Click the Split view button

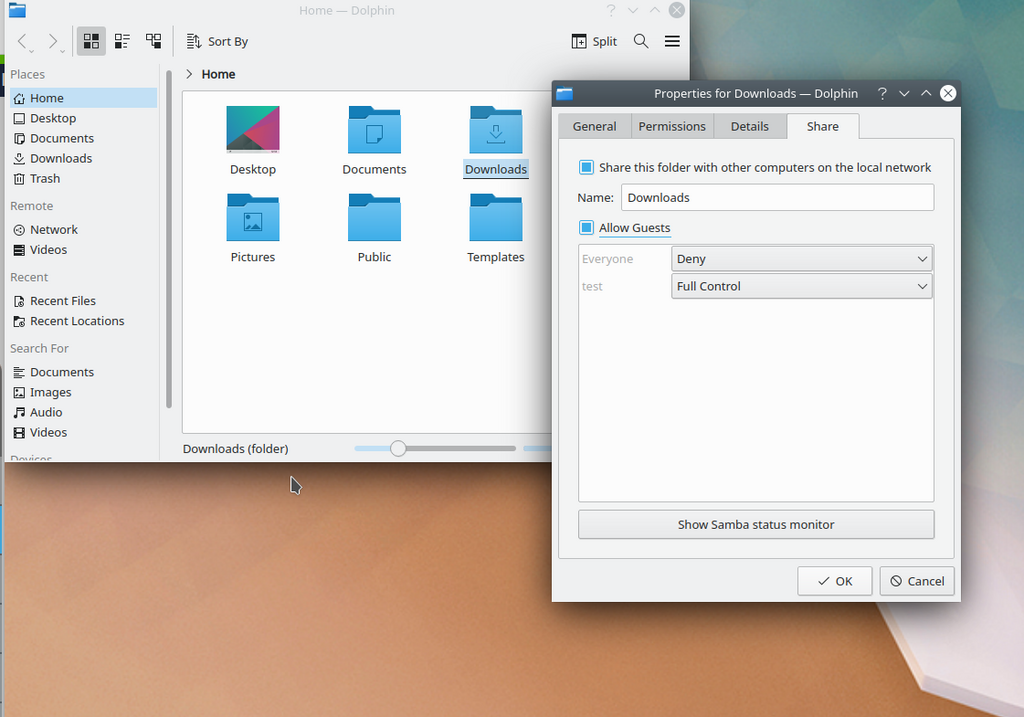[x=594, y=41]
